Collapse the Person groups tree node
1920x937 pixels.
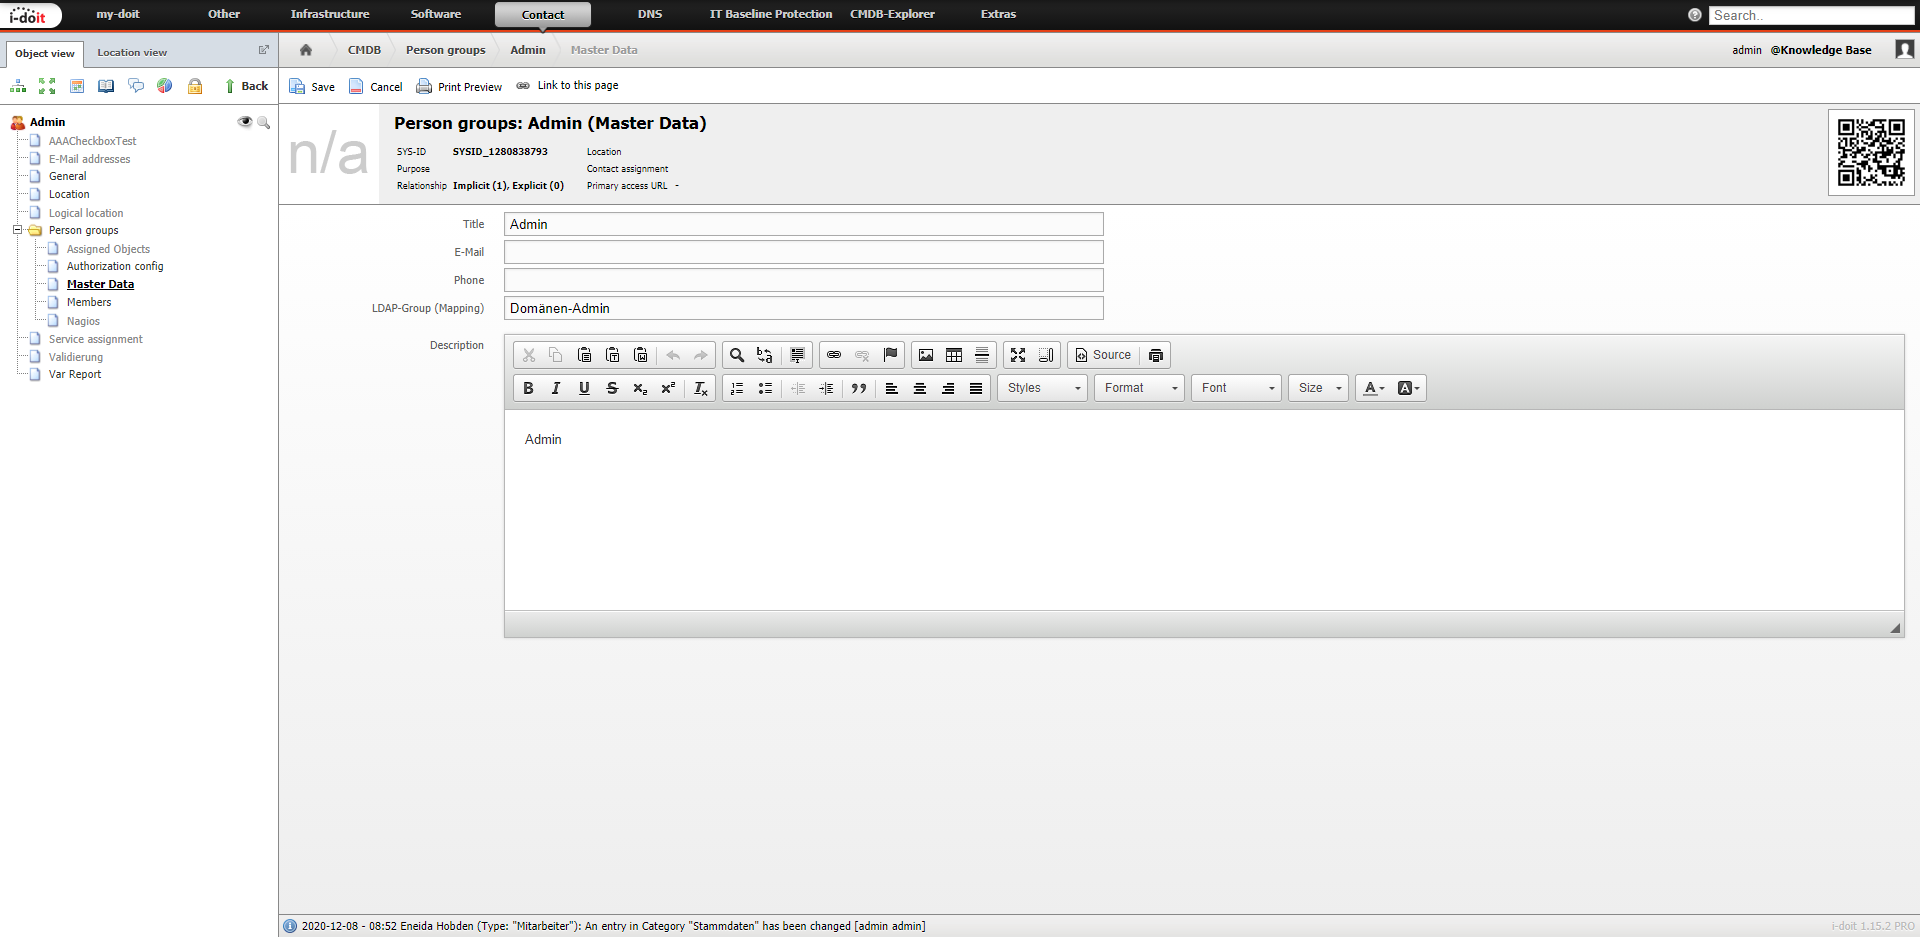(17, 230)
